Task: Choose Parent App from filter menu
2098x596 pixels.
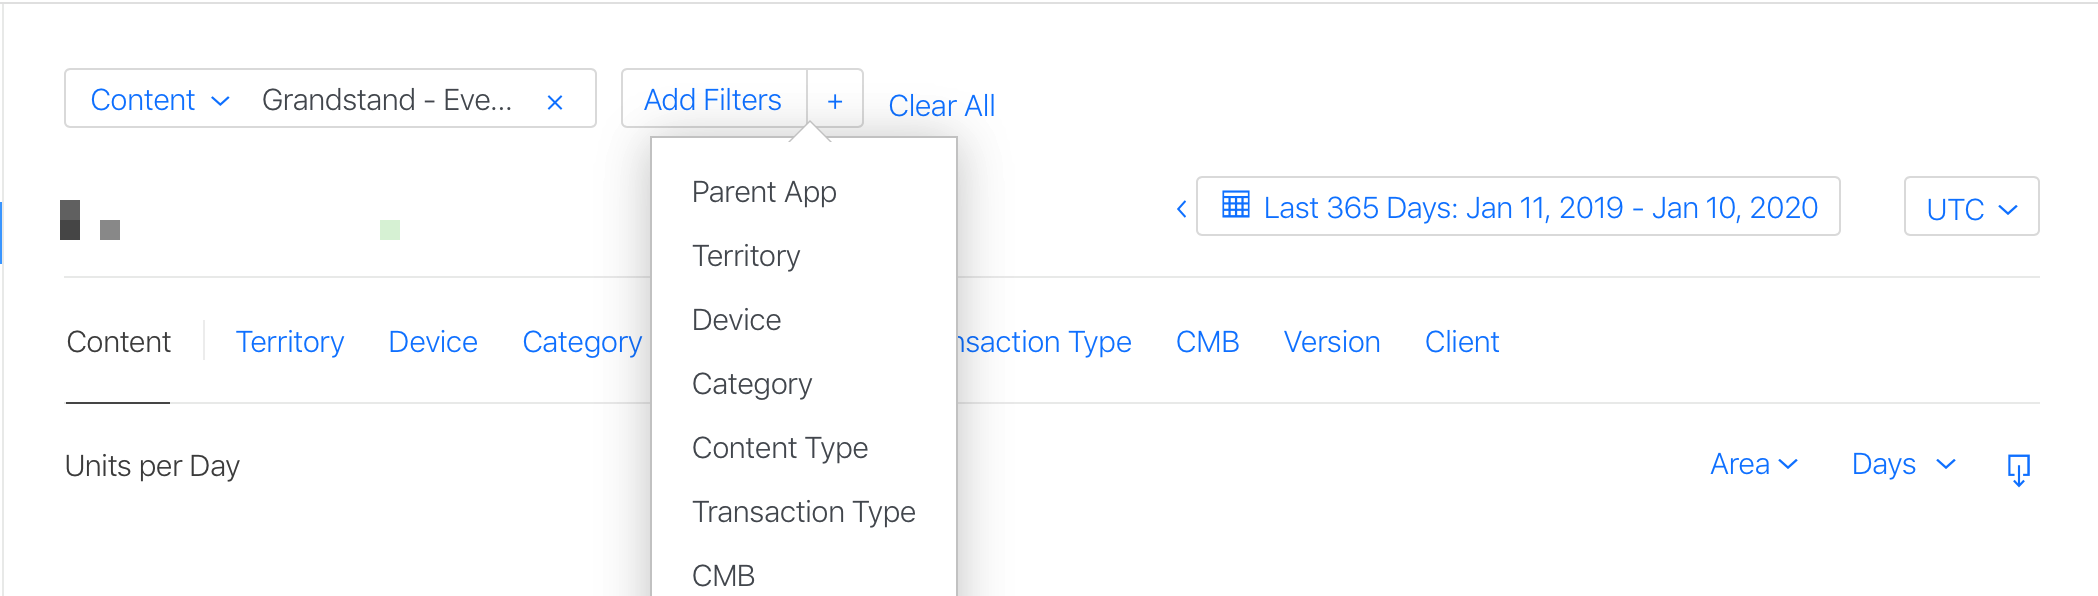Action: (764, 192)
